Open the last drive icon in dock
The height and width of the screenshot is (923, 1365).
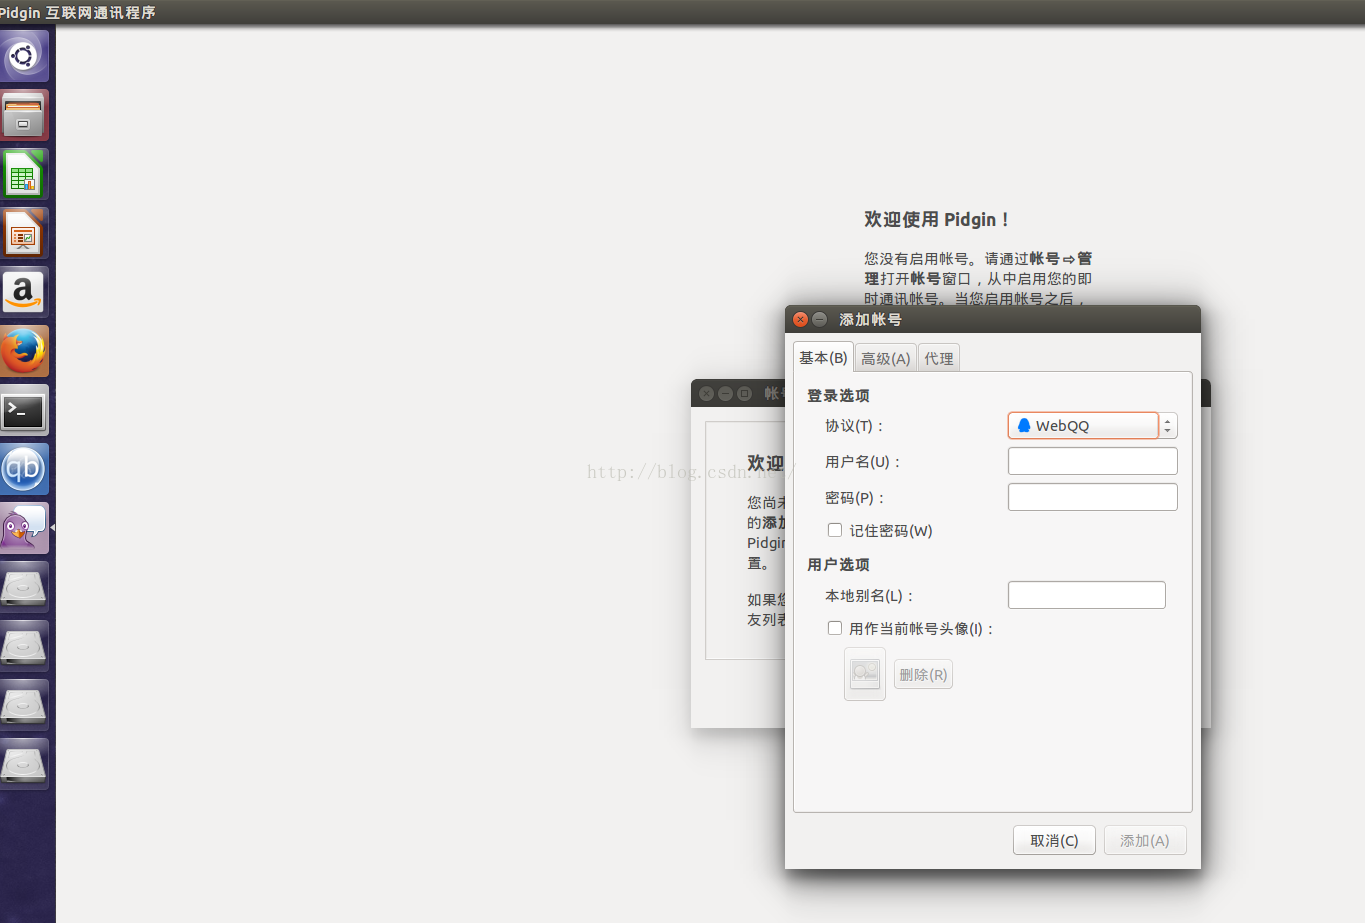24,764
